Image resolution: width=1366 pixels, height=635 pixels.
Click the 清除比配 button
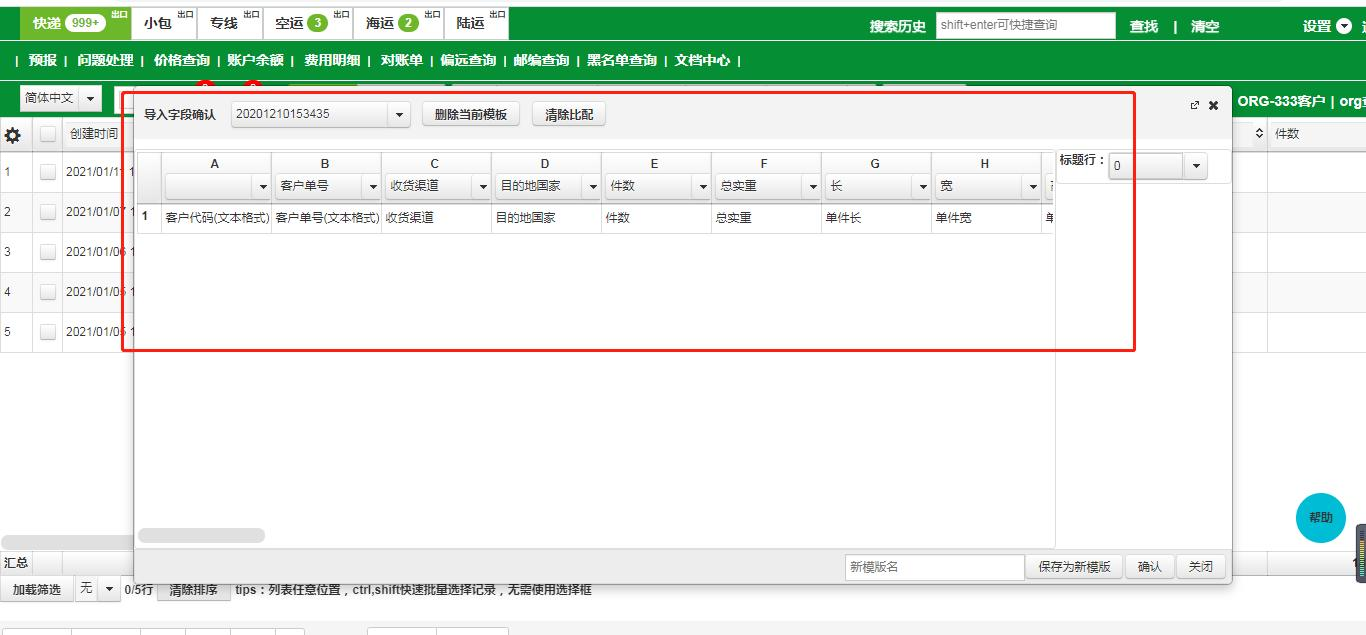click(x=569, y=115)
